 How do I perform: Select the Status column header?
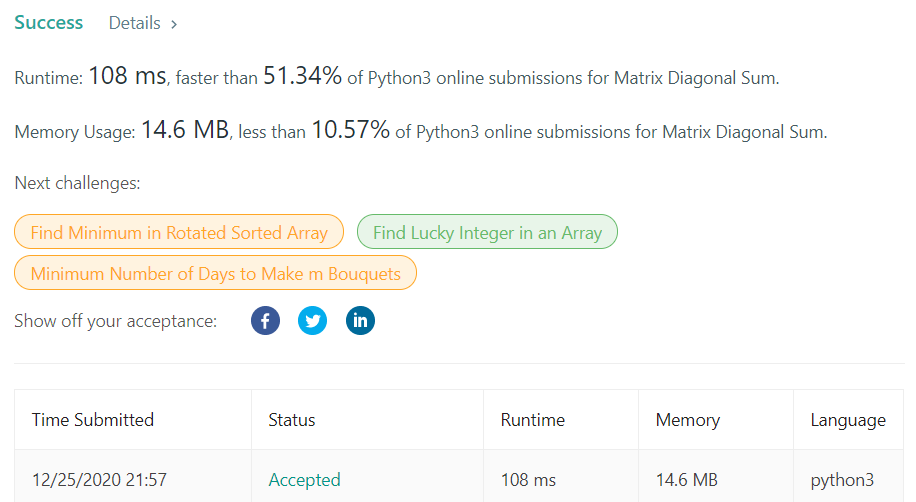click(292, 420)
